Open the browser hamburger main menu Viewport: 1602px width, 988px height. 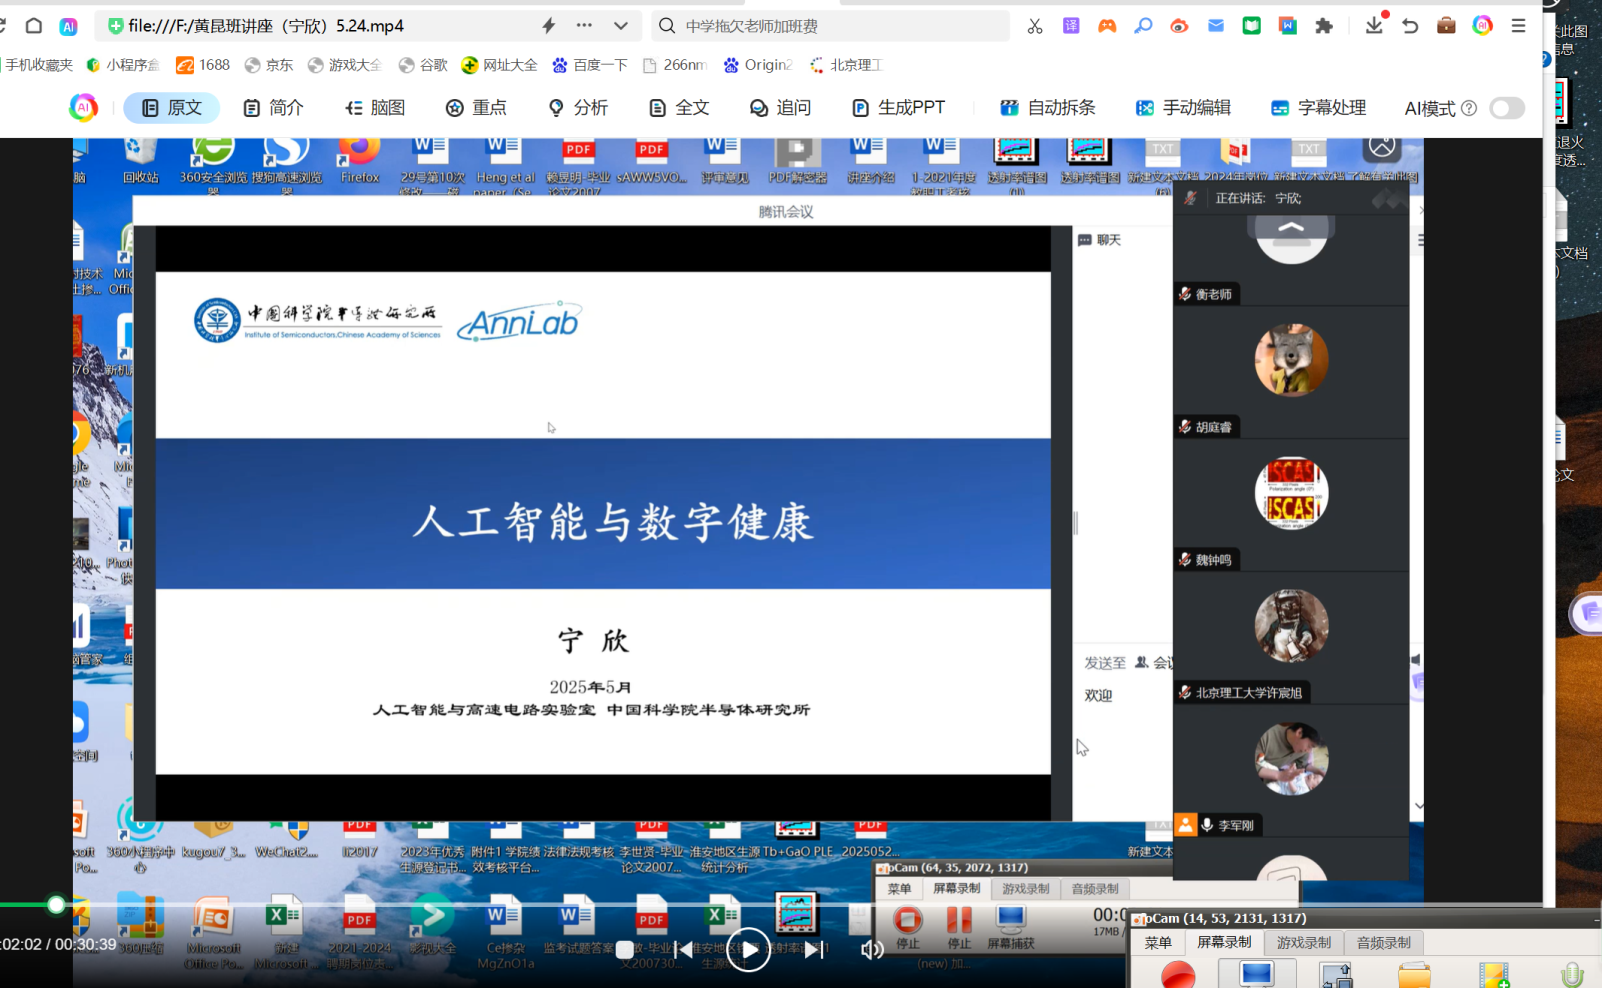tap(1518, 26)
